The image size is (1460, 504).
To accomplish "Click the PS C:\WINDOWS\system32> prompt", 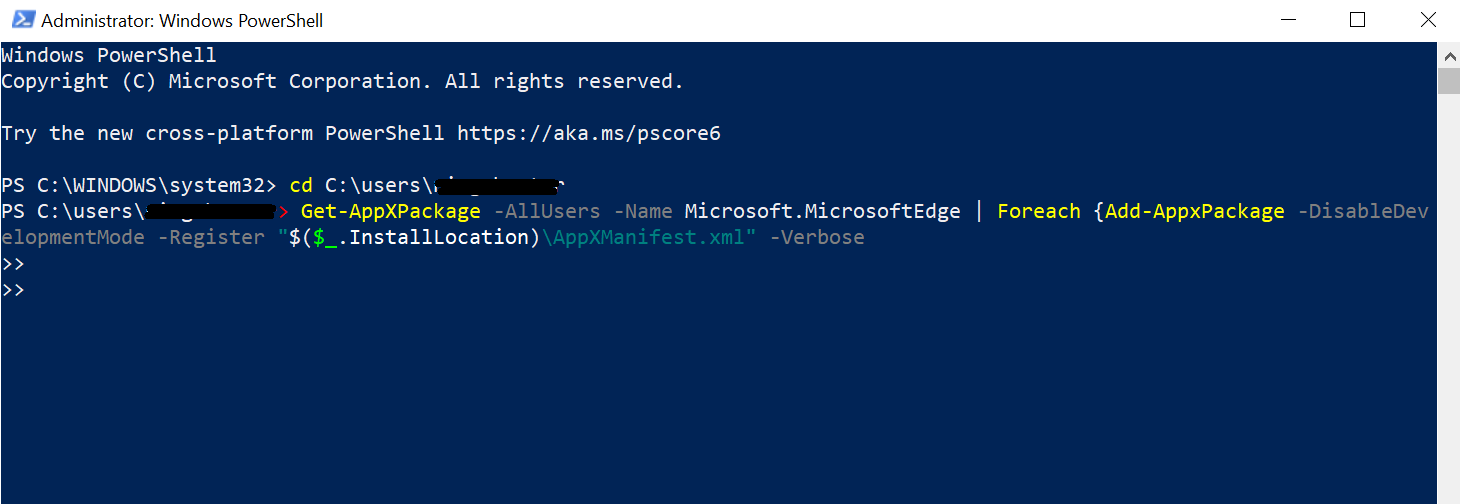I will (x=138, y=185).
